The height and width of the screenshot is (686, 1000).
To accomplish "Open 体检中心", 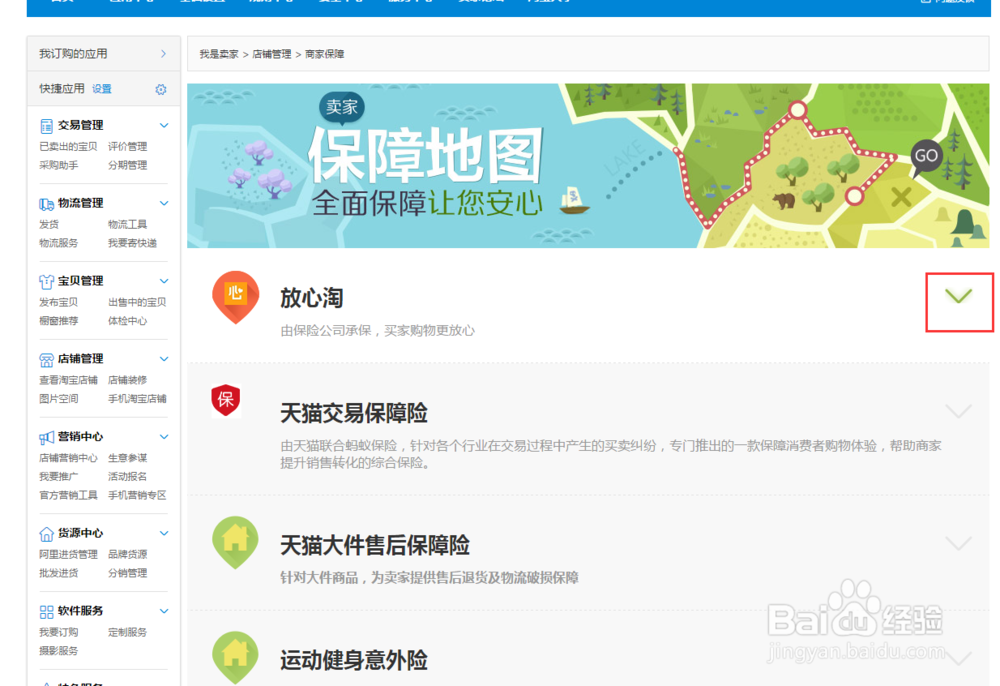I will (x=127, y=321).
